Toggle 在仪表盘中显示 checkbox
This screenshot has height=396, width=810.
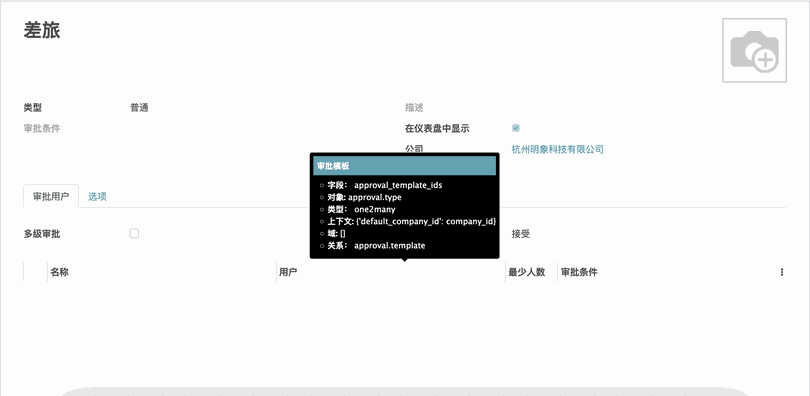pyautogui.click(x=516, y=128)
